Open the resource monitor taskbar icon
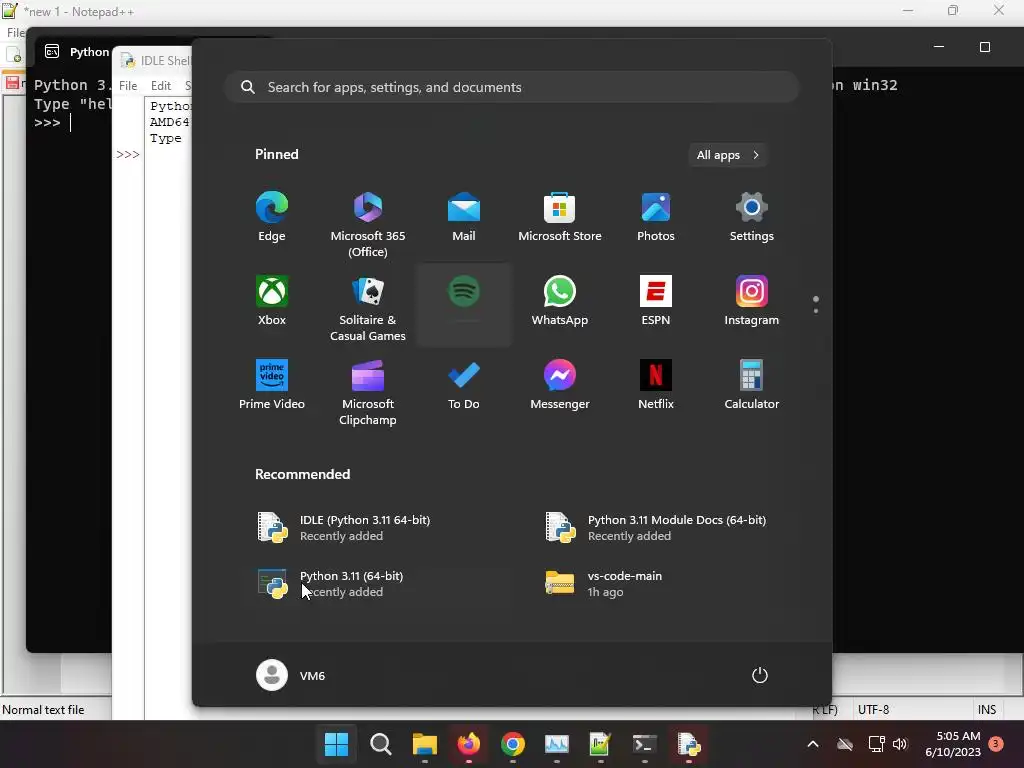Screen dimensions: 1024x768 tap(556, 744)
